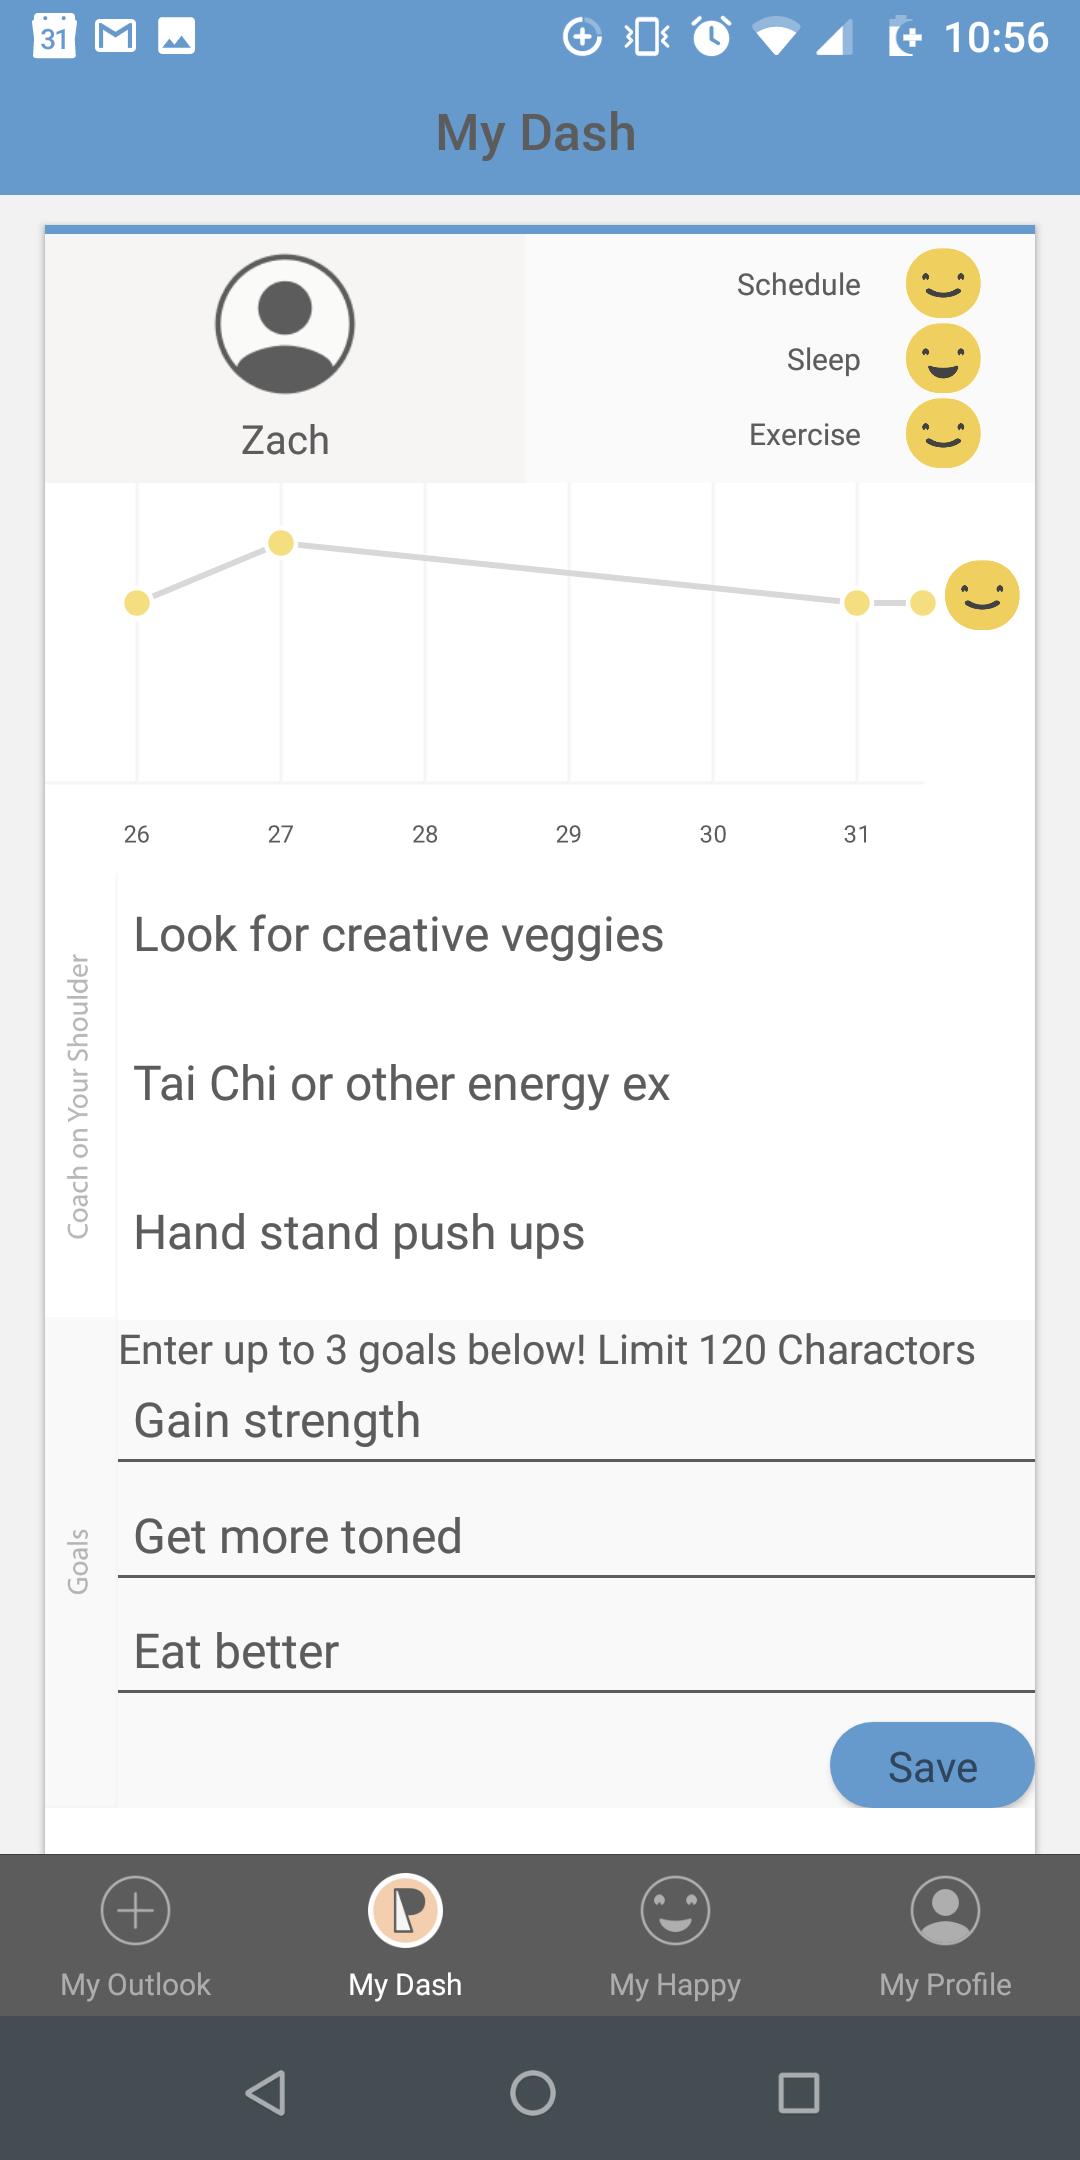
Task: Edit the Gain strength goal field
Action: point(576,1421)
